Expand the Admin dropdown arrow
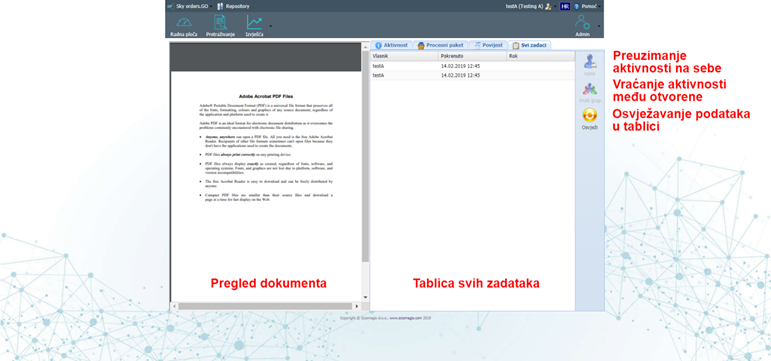Screen dimensions: 771x361 598,26
